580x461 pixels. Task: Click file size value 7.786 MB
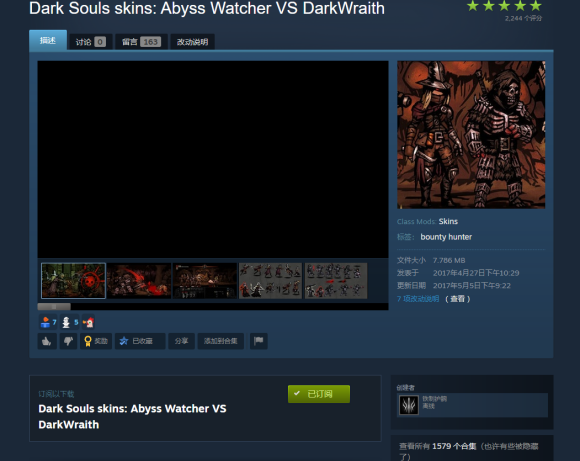(x=449, y=260)
